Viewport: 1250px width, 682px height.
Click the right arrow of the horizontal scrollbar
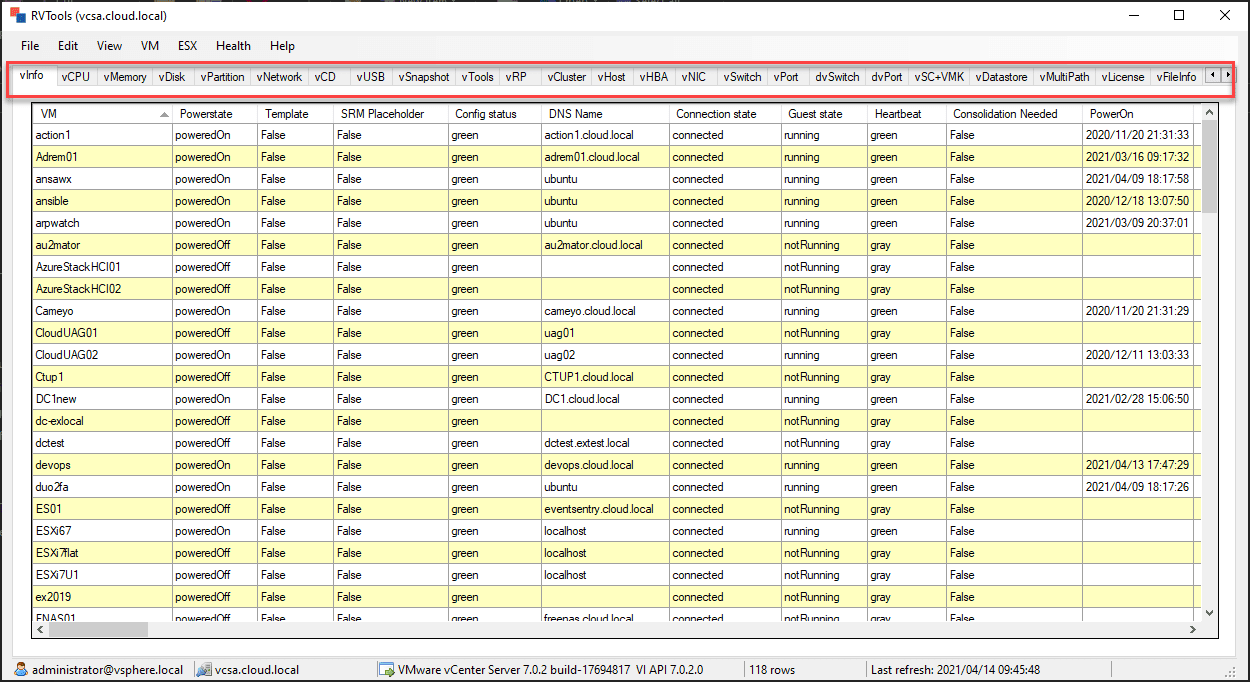[1192, 630]
